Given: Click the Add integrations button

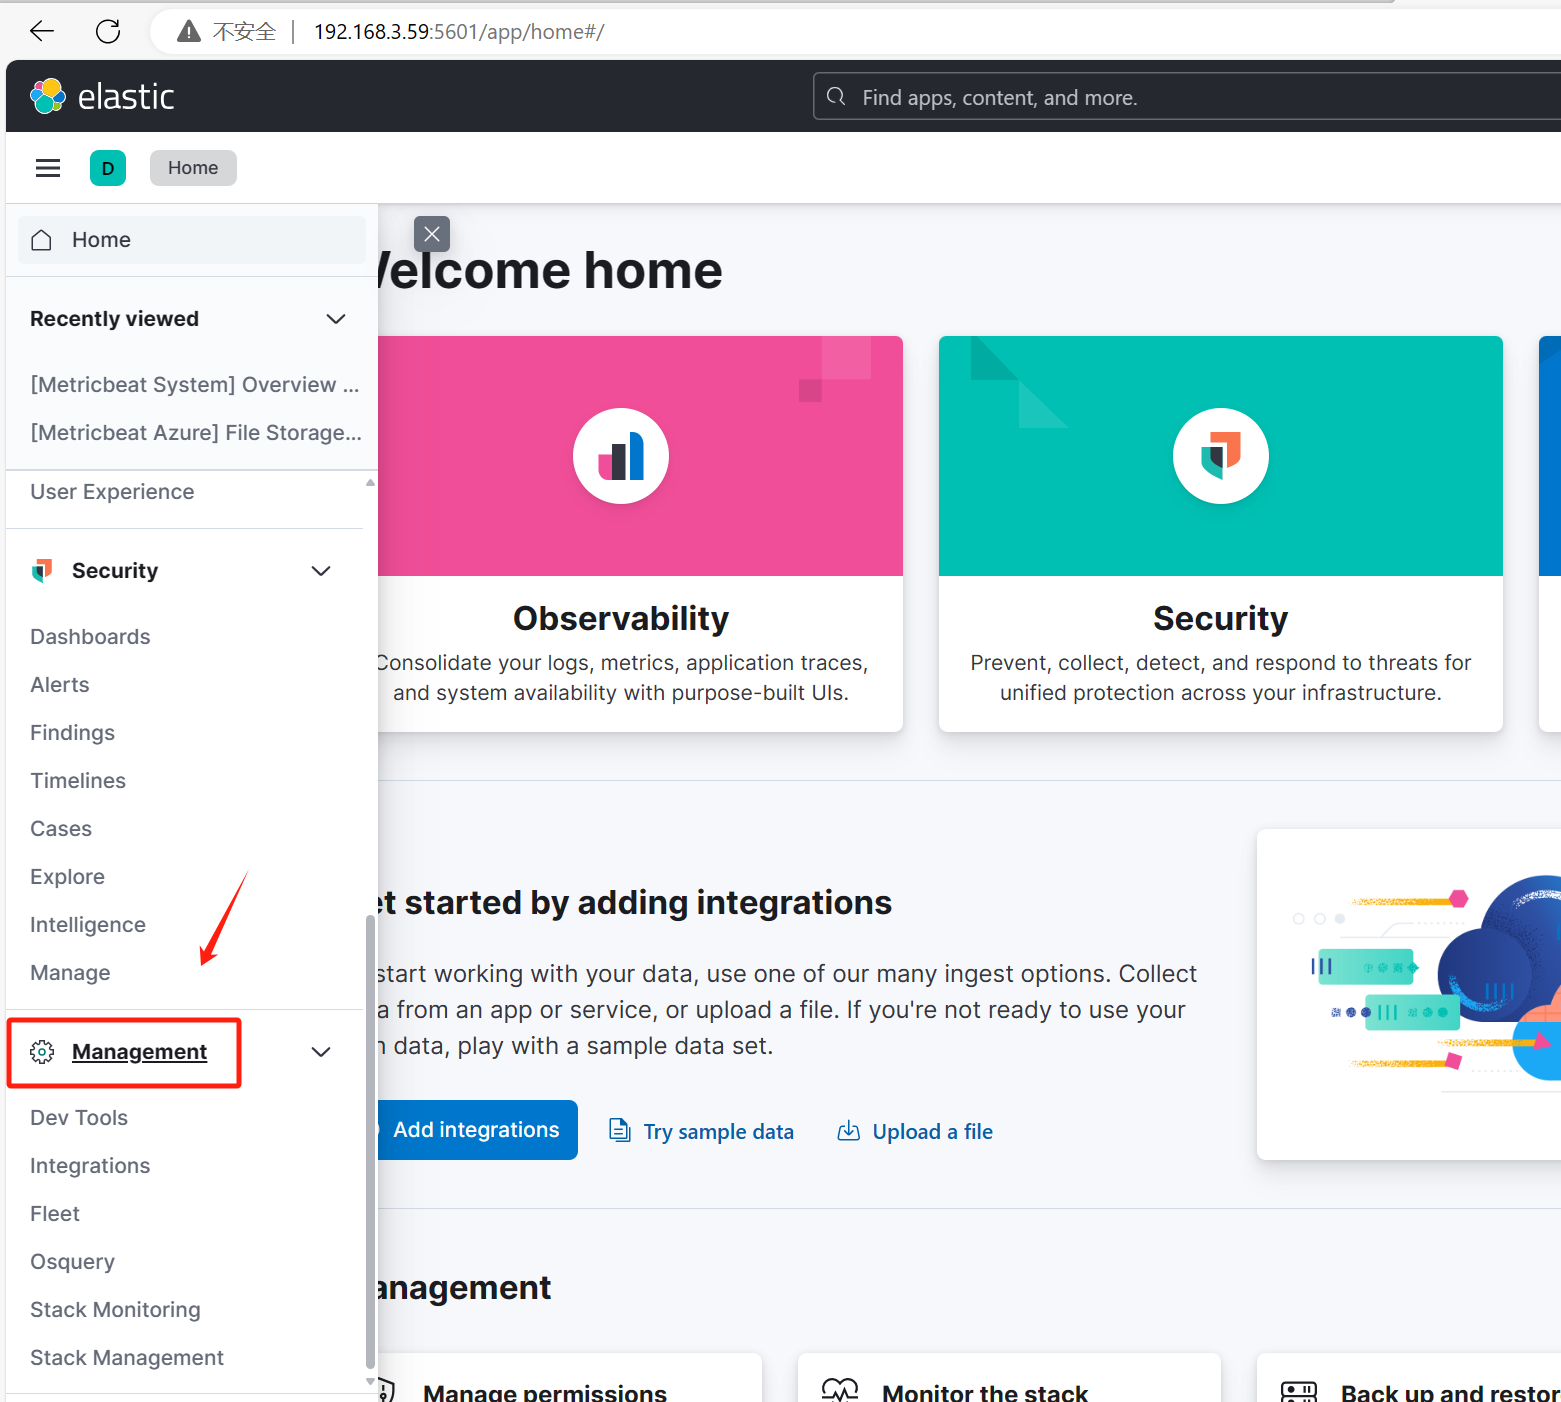Looking at the screenshot, I should pos(477,1130).
